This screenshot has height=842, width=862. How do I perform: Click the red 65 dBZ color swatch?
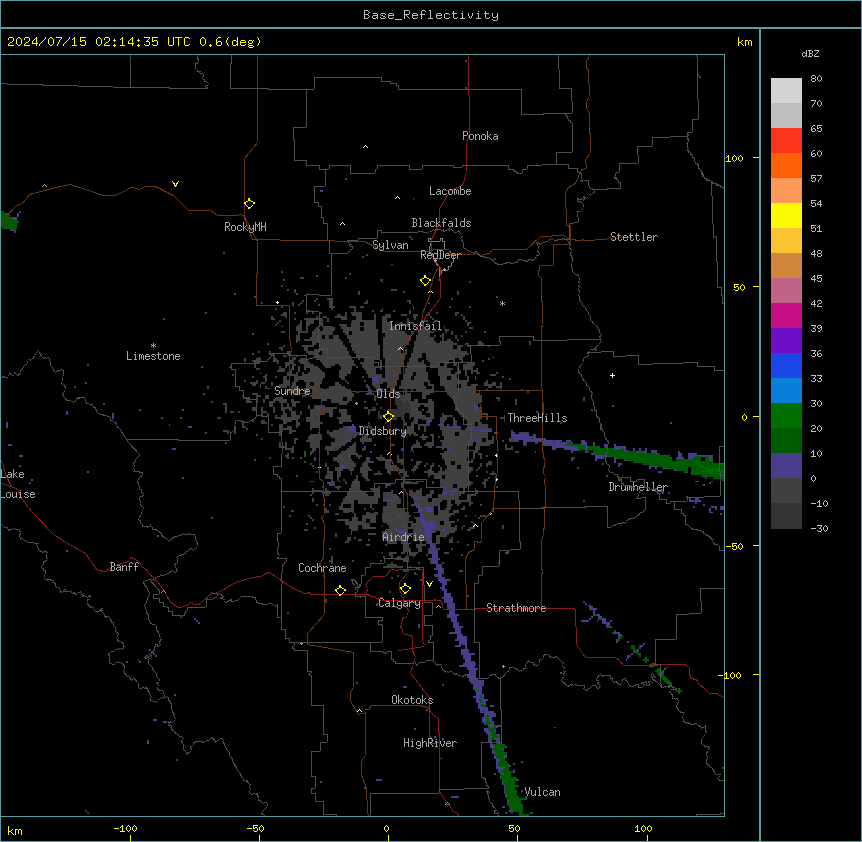point(786,140)
